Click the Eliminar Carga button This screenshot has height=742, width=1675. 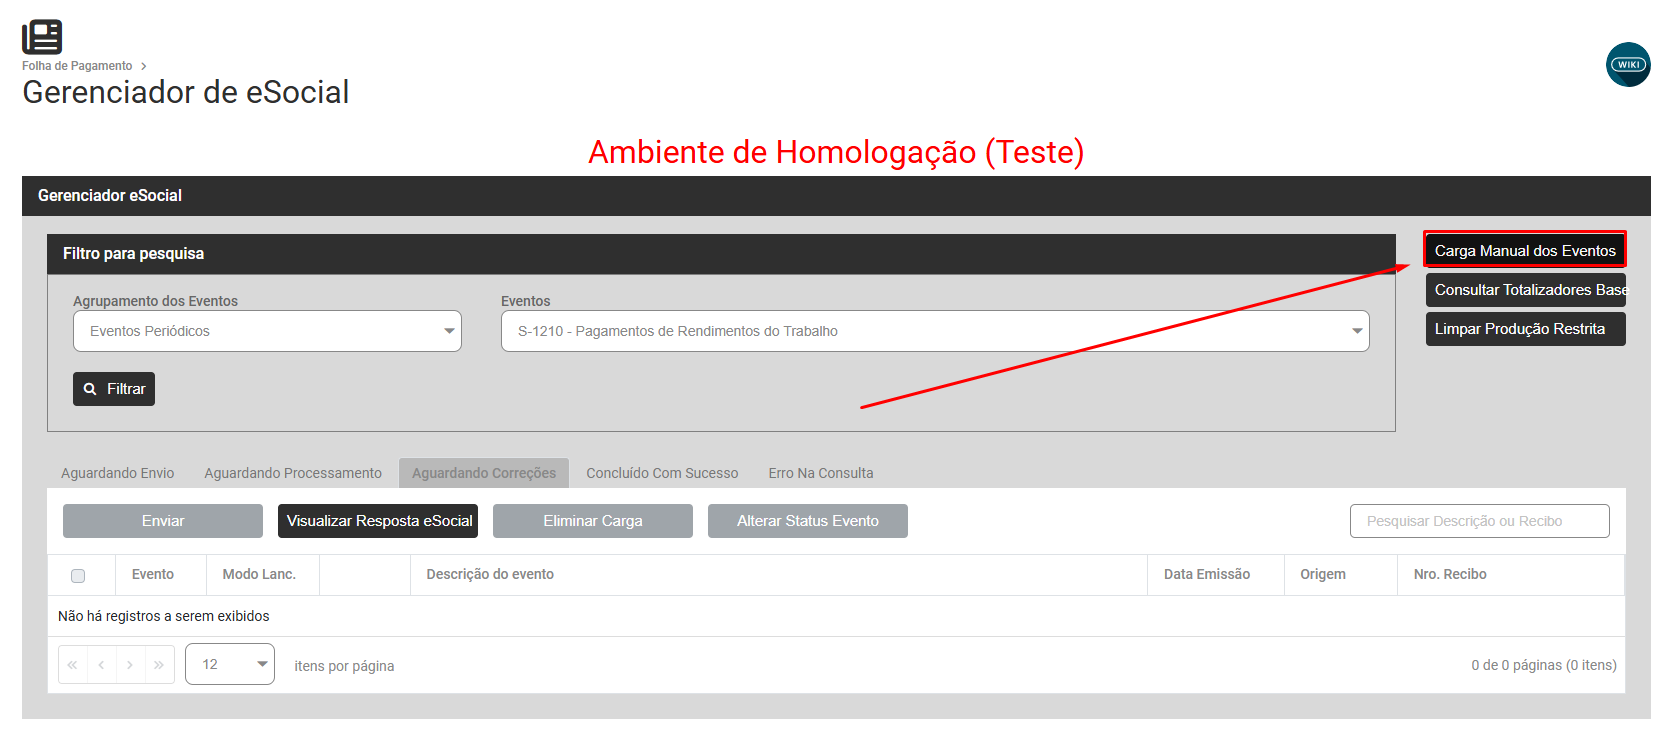[x=593, y=521]
